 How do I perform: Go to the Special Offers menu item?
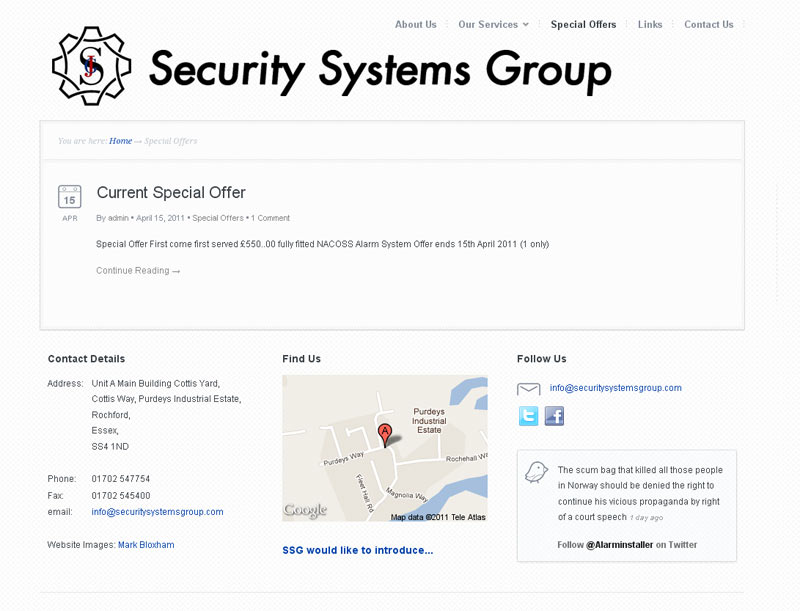pos(583,24)
